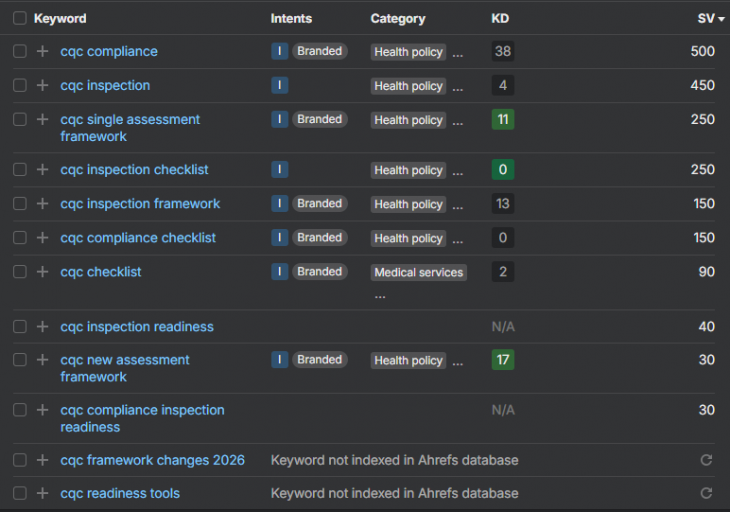Click informational intent badge for 'cqc inspection'
This screenshot has width=730, height=512.
(x=279, y=85)
